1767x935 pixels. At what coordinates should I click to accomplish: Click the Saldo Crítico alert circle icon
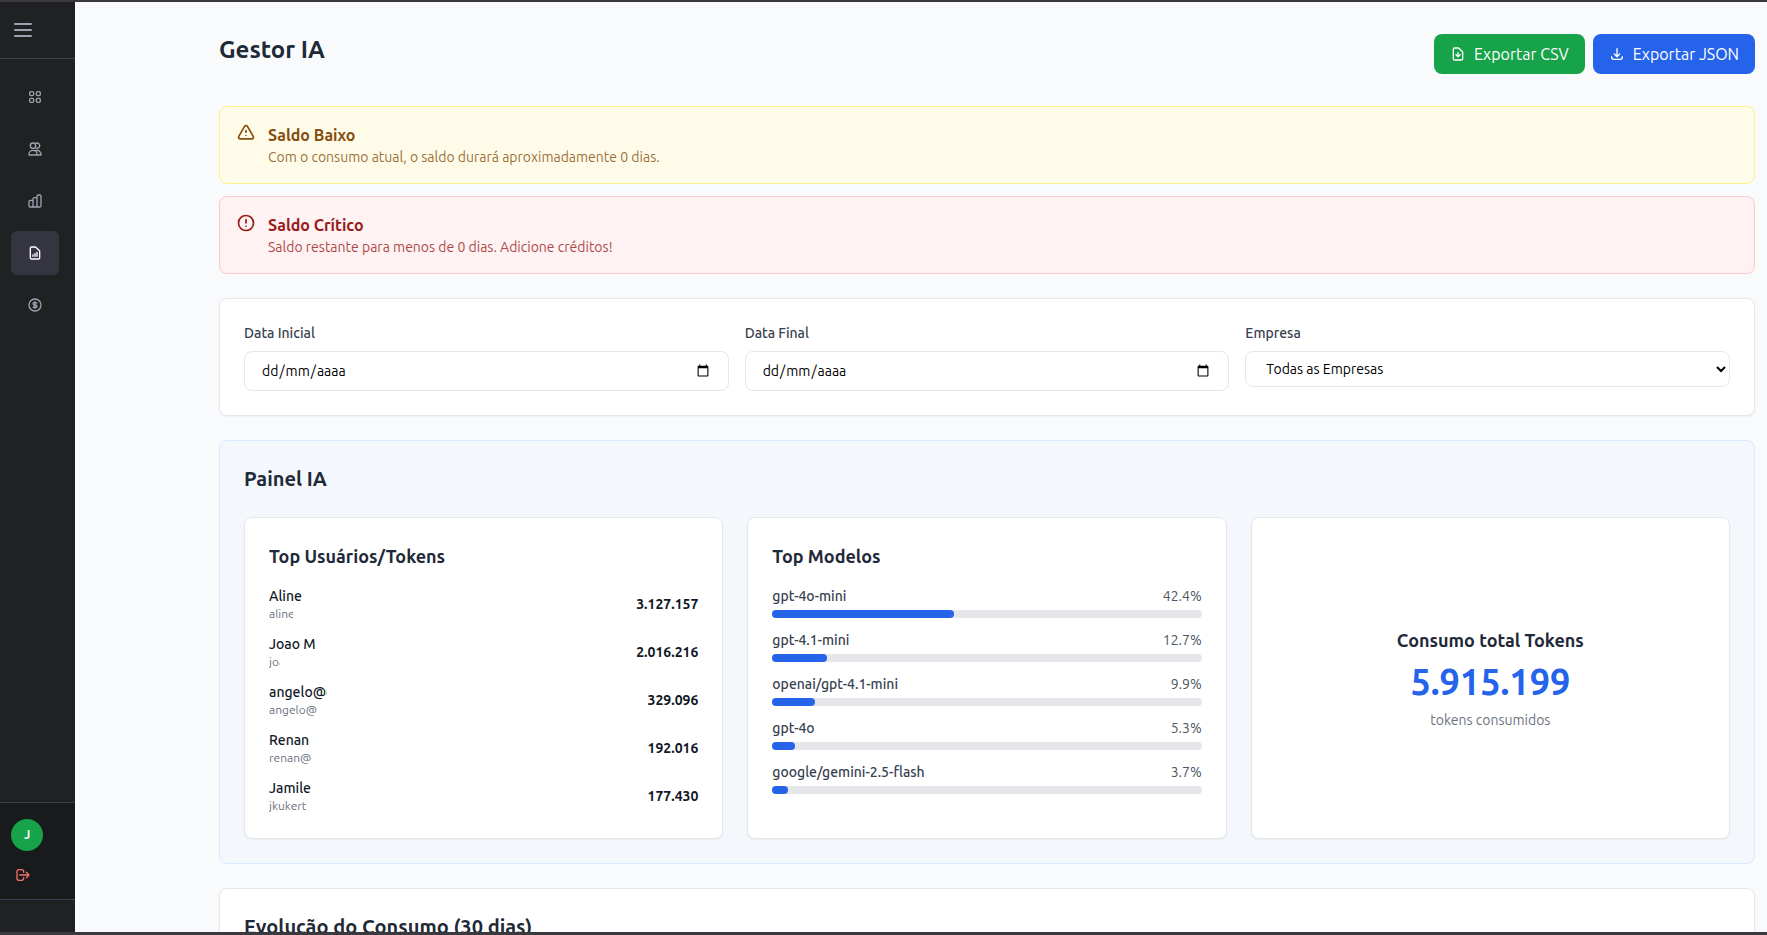tap(246, 223)
